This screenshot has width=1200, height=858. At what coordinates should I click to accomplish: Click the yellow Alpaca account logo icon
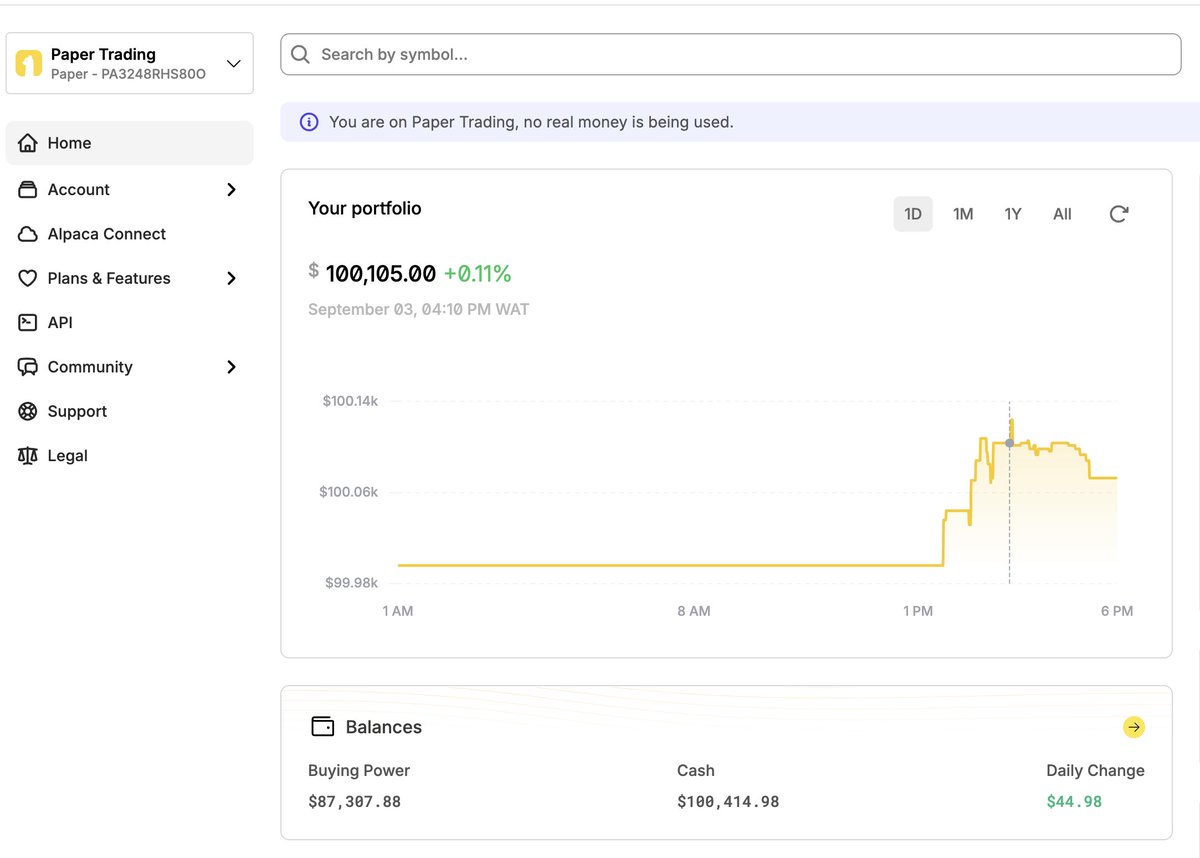[28, 64]
